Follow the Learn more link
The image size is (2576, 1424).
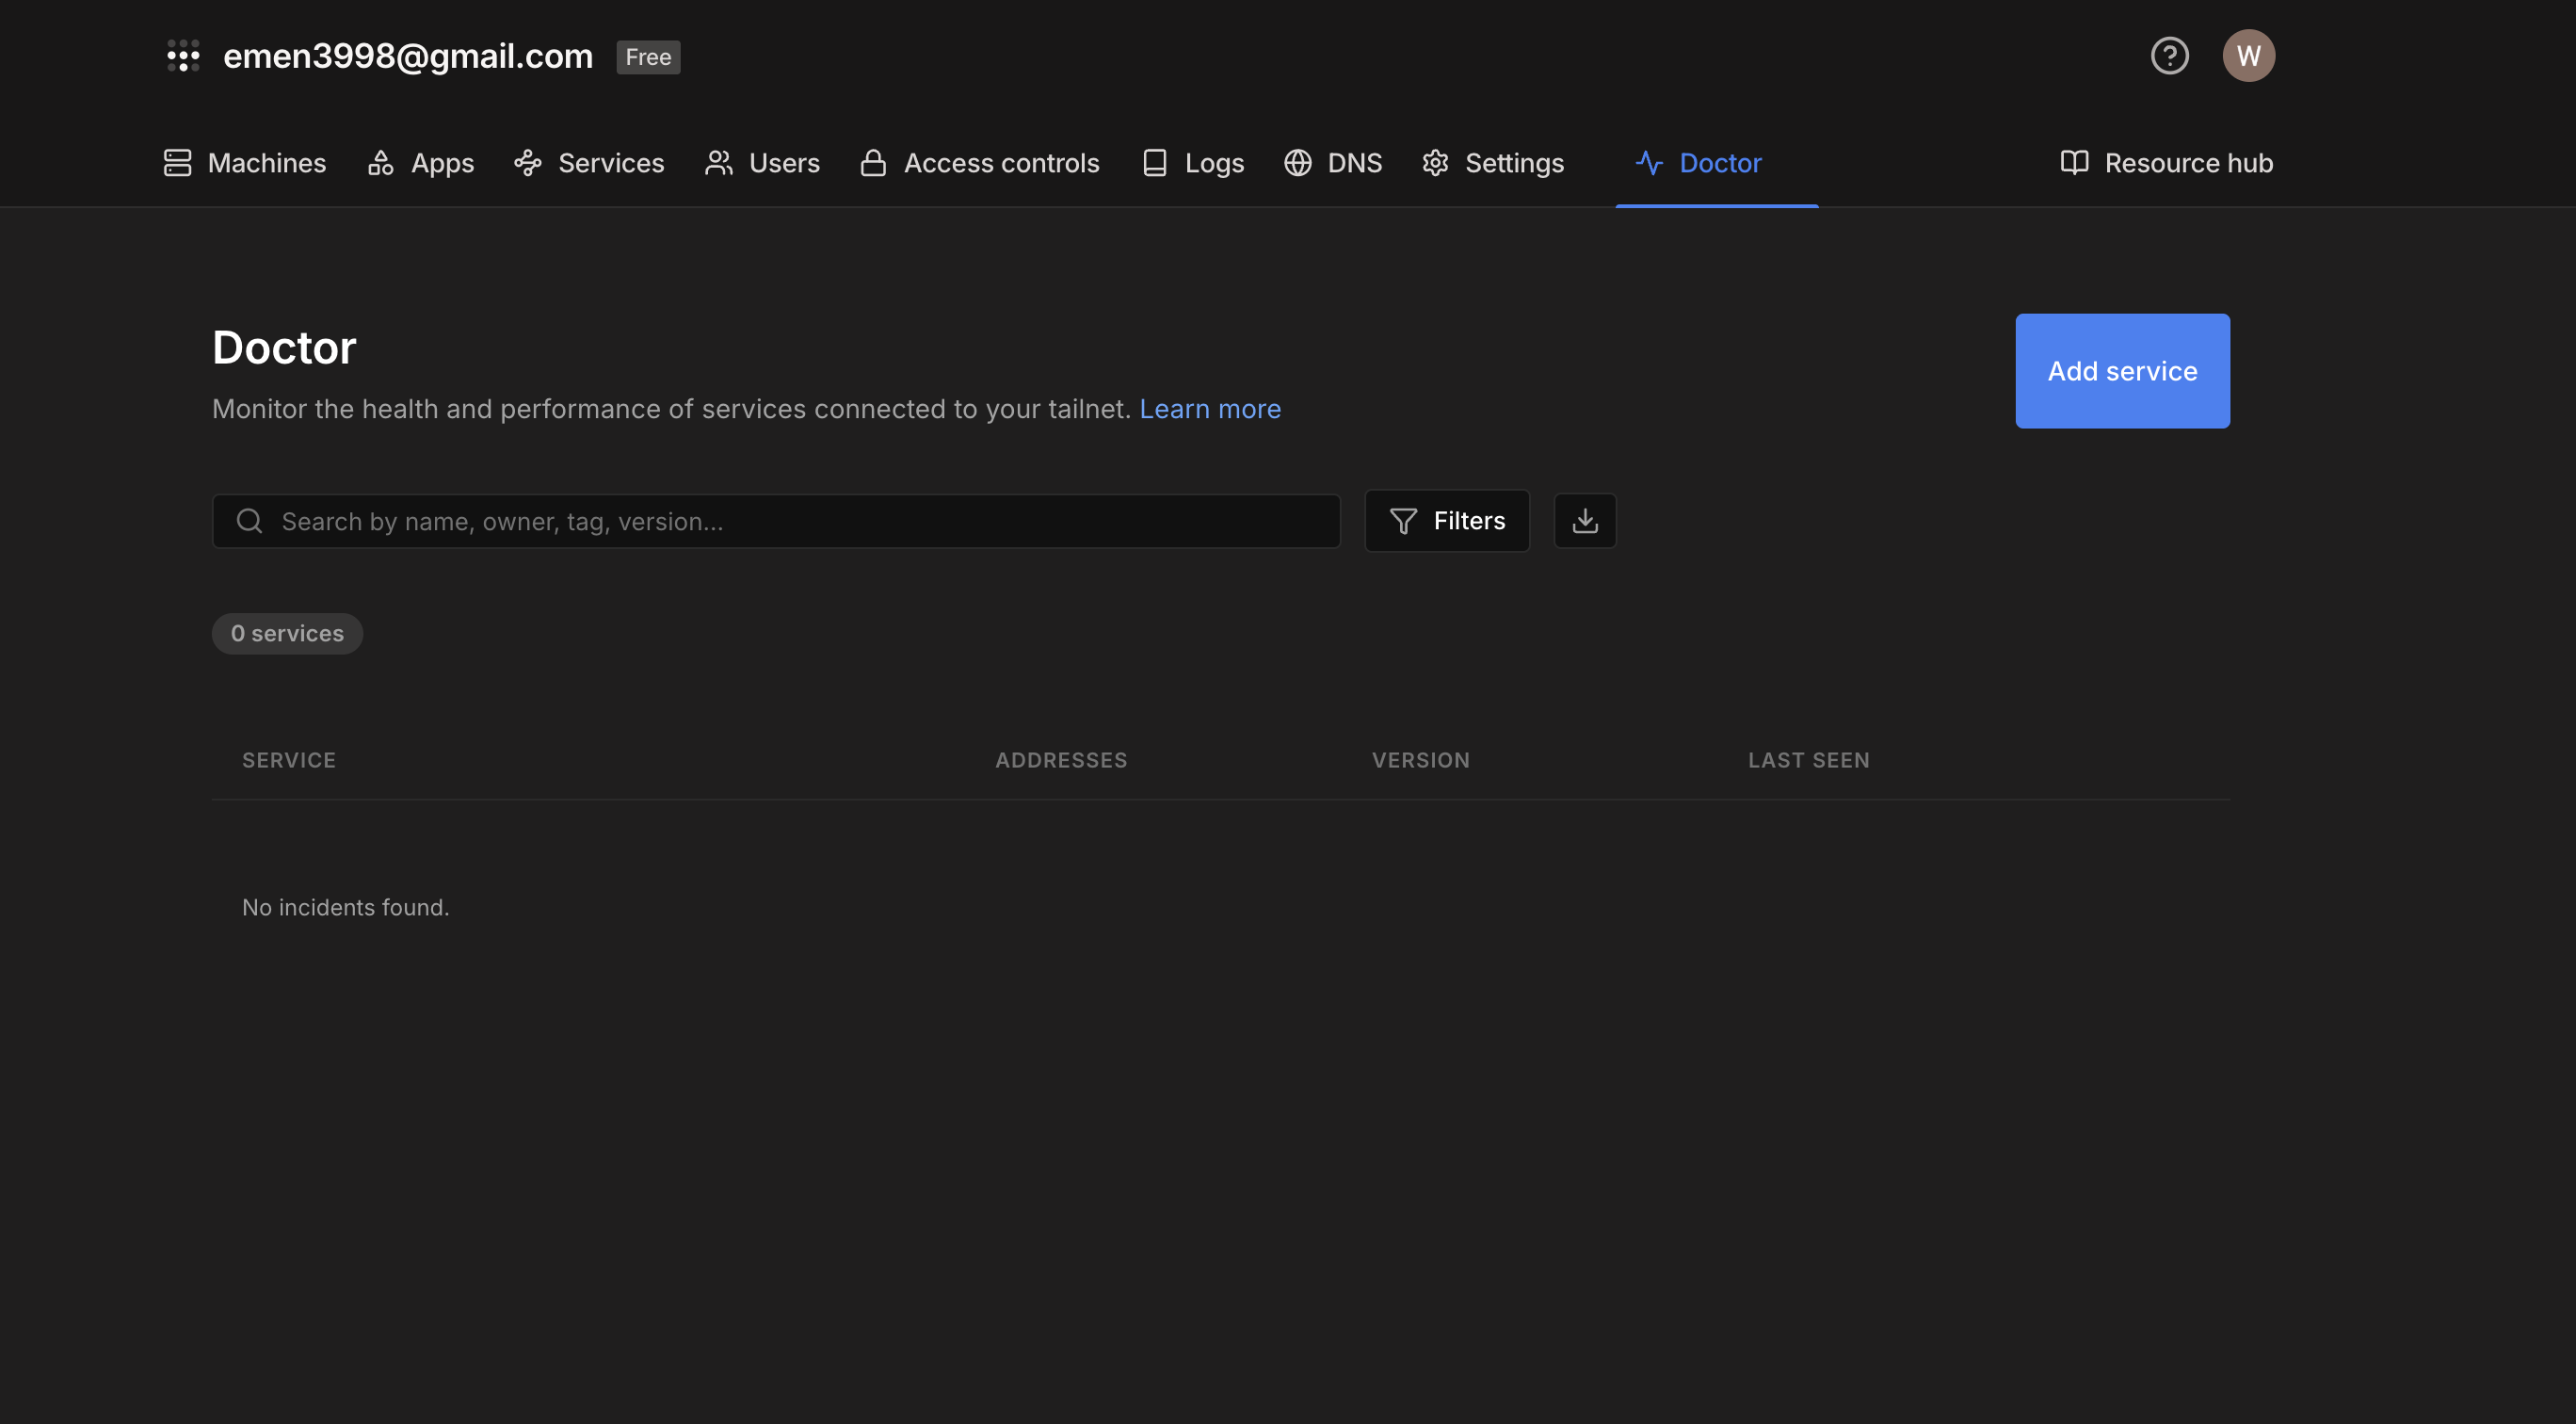tap(1209, 409)
